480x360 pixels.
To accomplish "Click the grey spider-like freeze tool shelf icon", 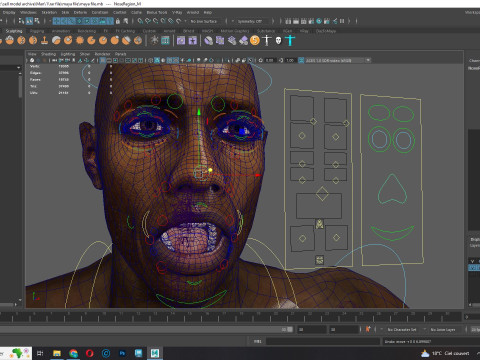I will click(x=154, y=41).
